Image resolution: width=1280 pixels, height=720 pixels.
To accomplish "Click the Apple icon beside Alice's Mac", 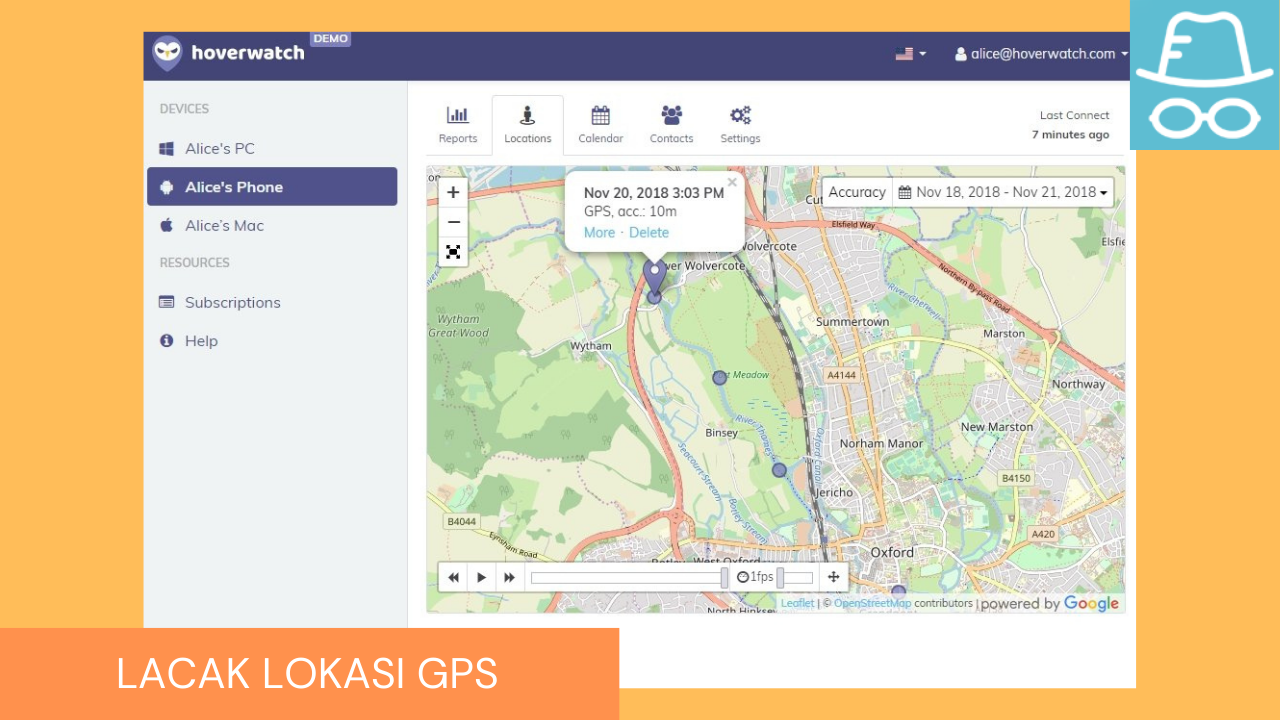I will click(166, 226).
